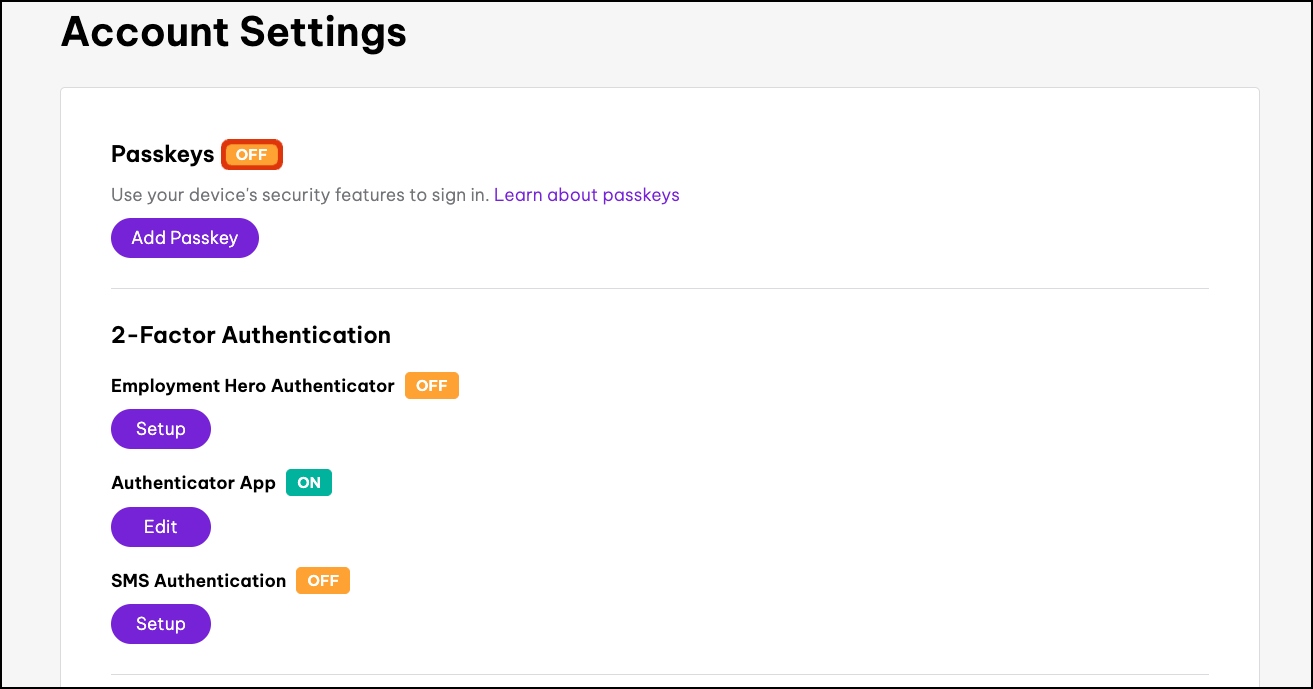The width and height of the screenshot is (1313, 689).
Task: Click the divider line beneath SMS Setup button
Action: [659, 674]
